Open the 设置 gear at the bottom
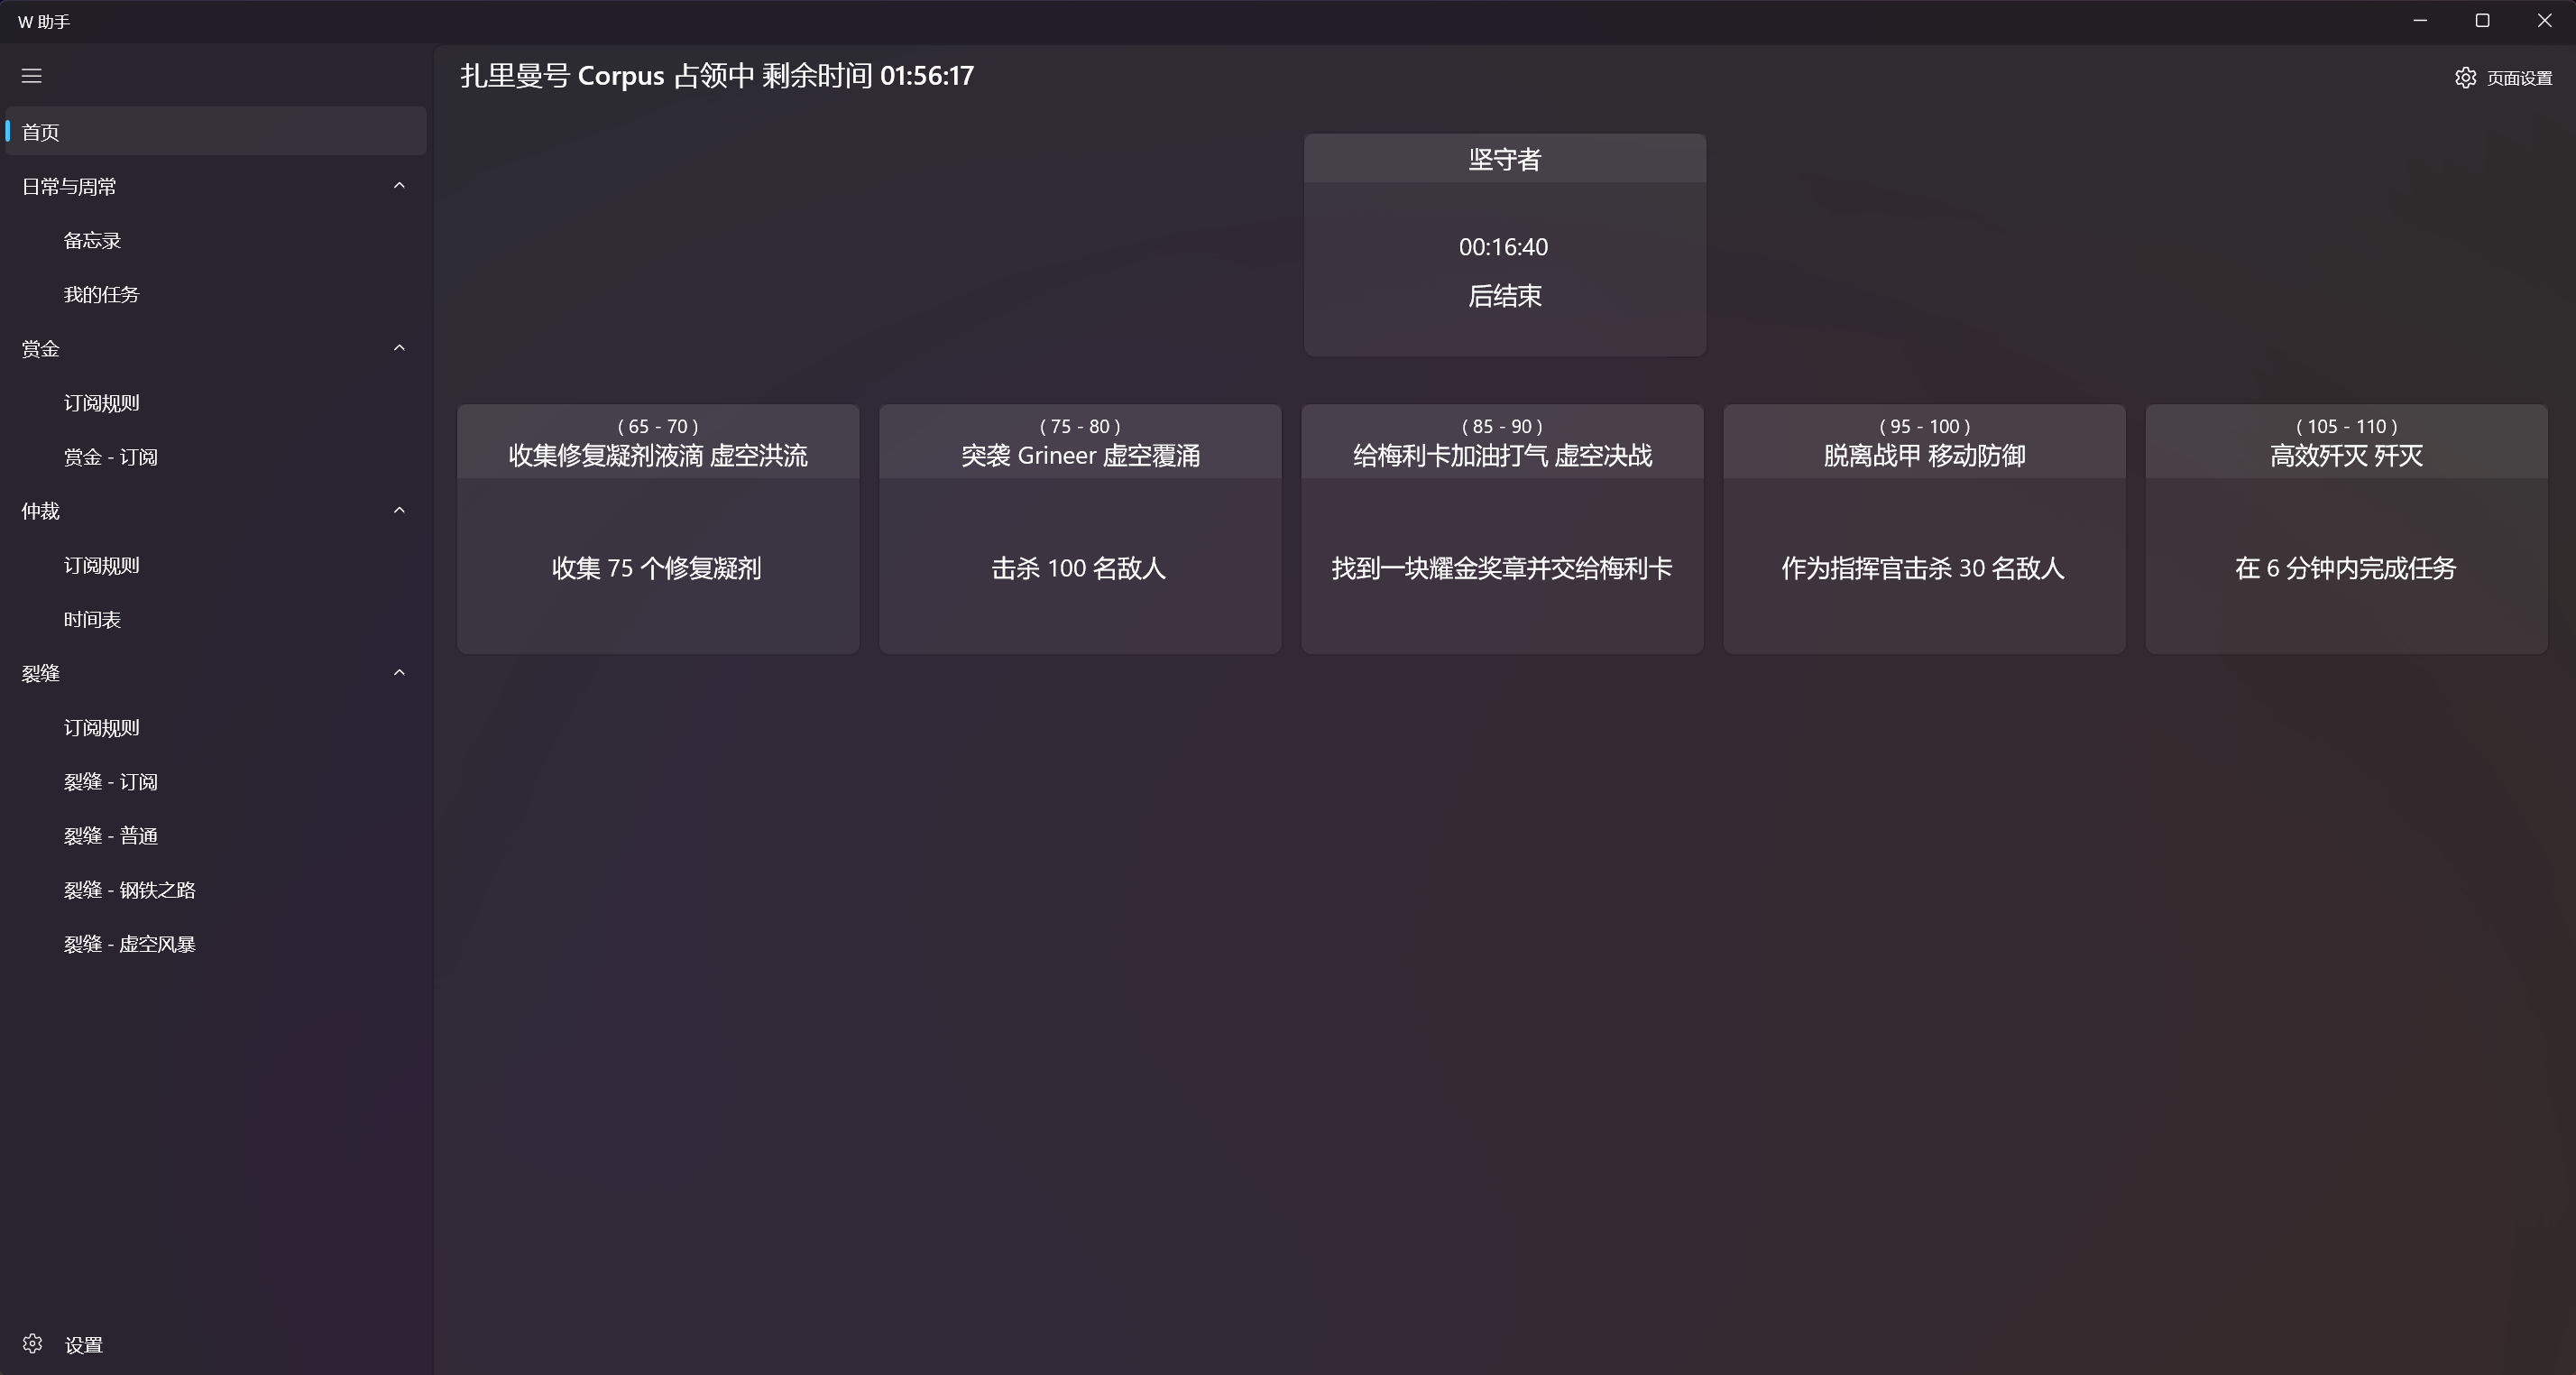This screenshot has height=1375, width=2576. pyautogui.click(x=60, y=1344)
